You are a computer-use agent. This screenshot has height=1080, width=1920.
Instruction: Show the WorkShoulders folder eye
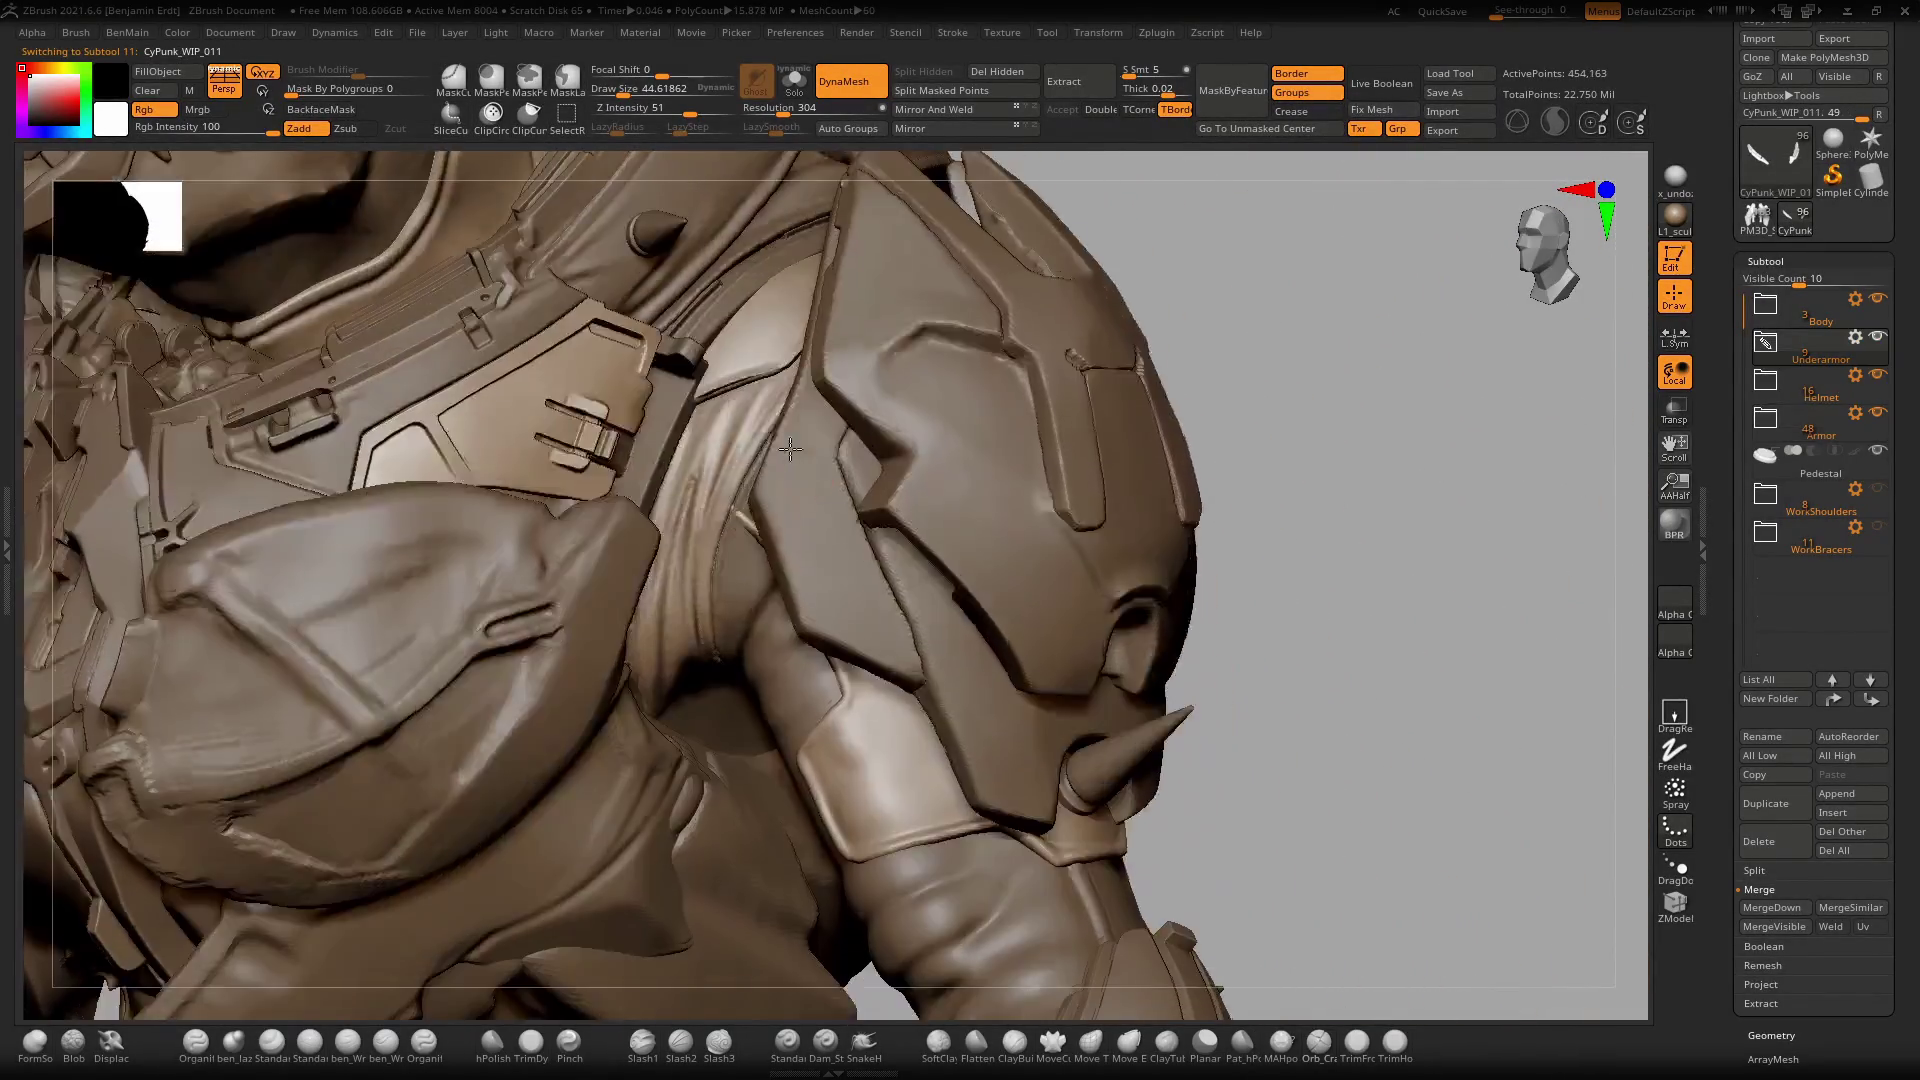pyautogui.click(x=1878, y=488)
